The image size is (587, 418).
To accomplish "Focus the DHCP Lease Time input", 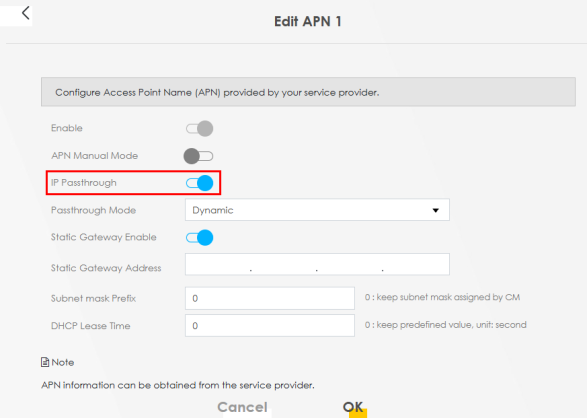I will coord(270,326).
